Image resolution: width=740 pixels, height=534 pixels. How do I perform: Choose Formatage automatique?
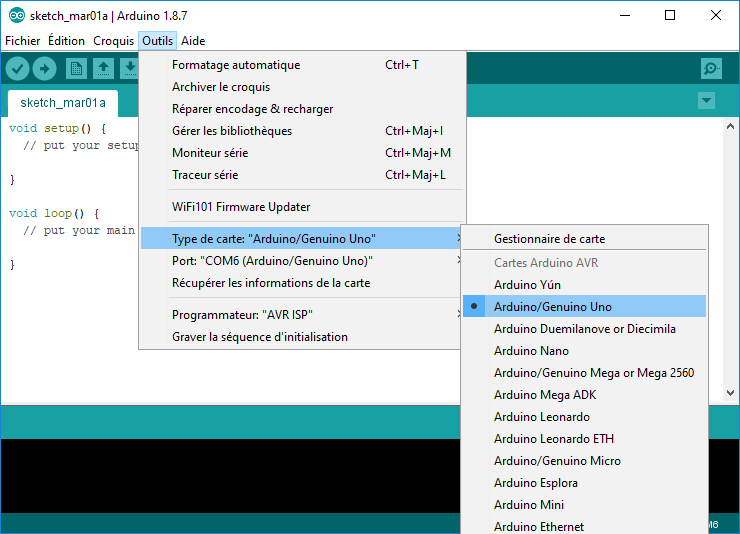[x=303, y=65]
